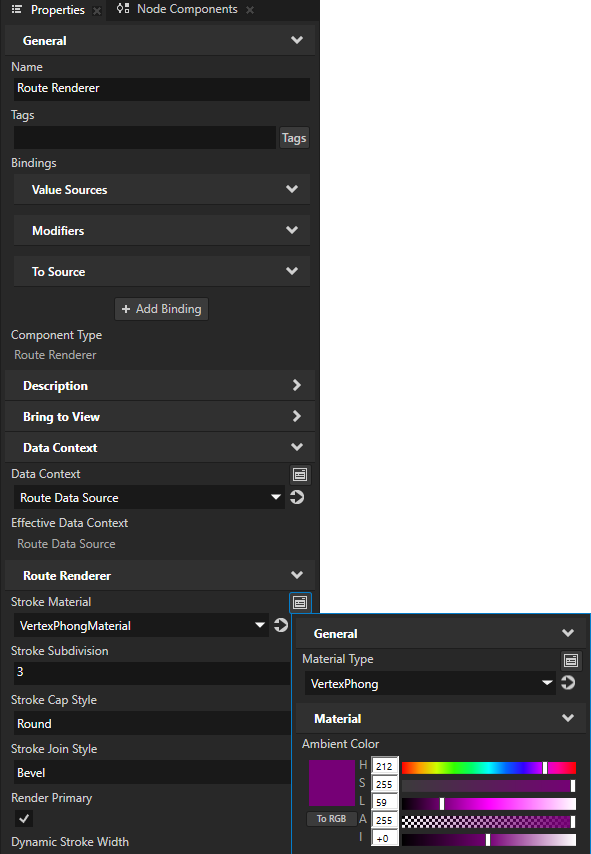The image size is (591, 854).
Task: Click the Dynamic Stroke Width label
Action: click(70, 841)
